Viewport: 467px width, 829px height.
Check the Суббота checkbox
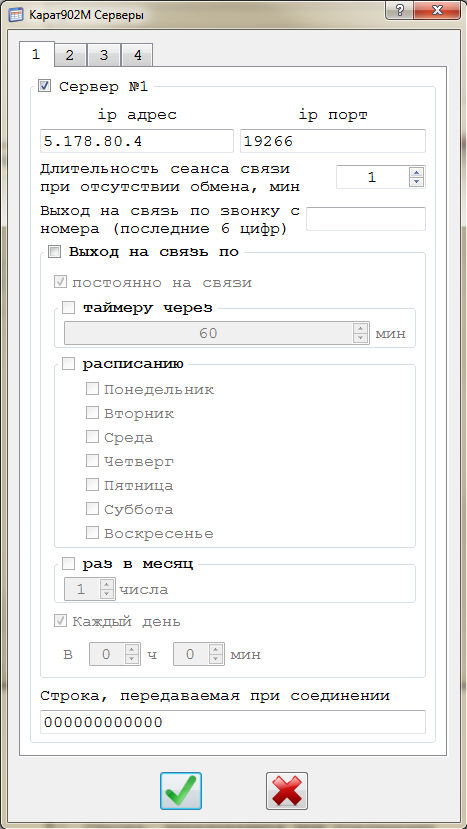point(93,509)
